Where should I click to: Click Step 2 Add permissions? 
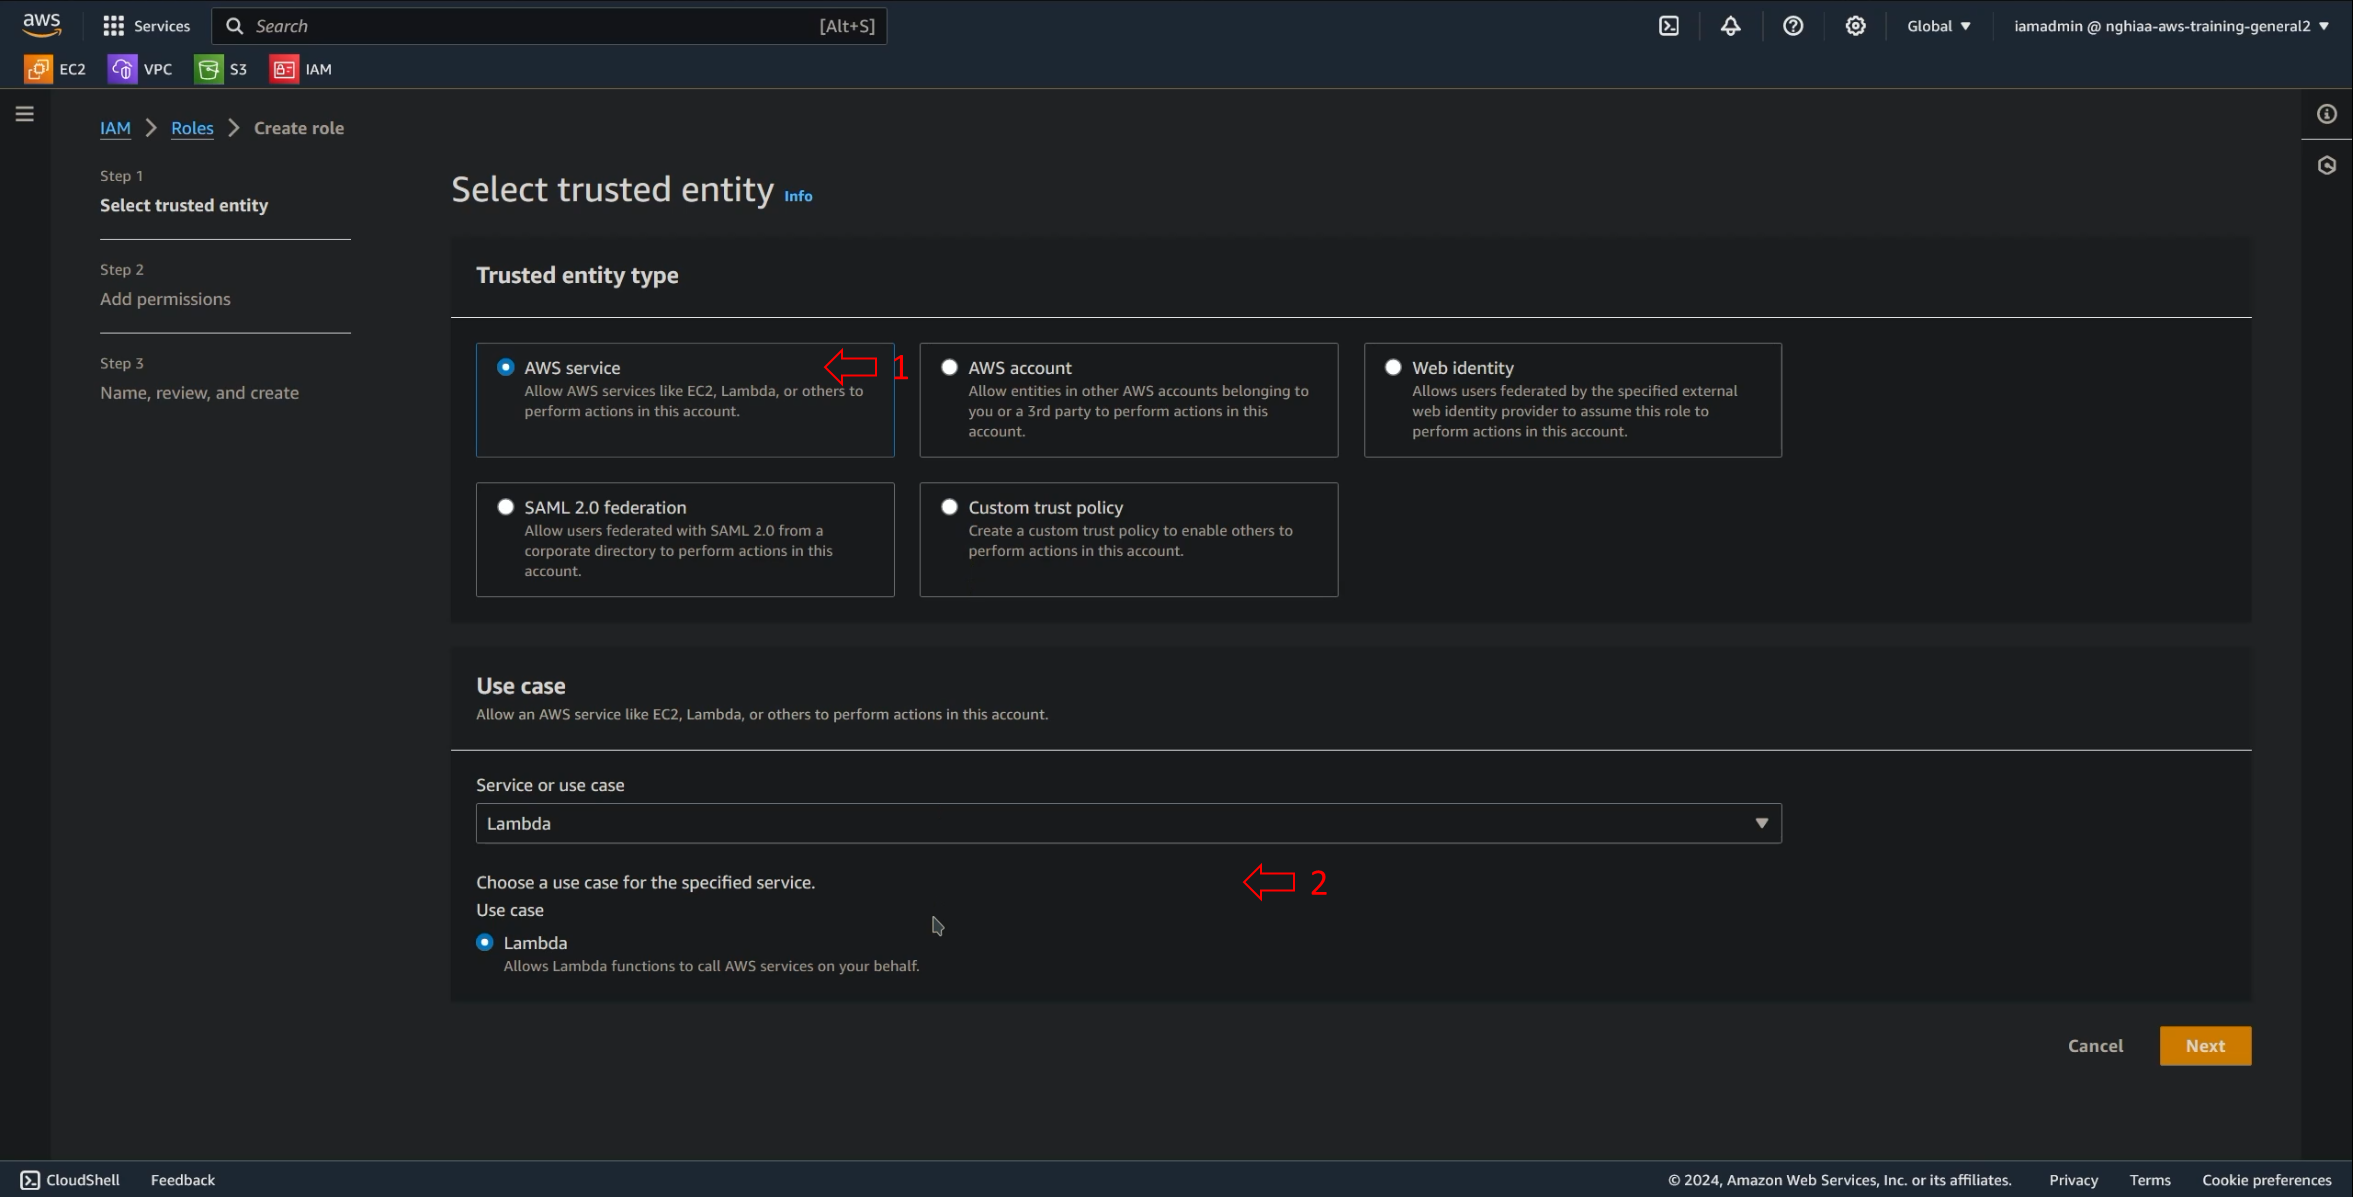click(x=165, y=299)
